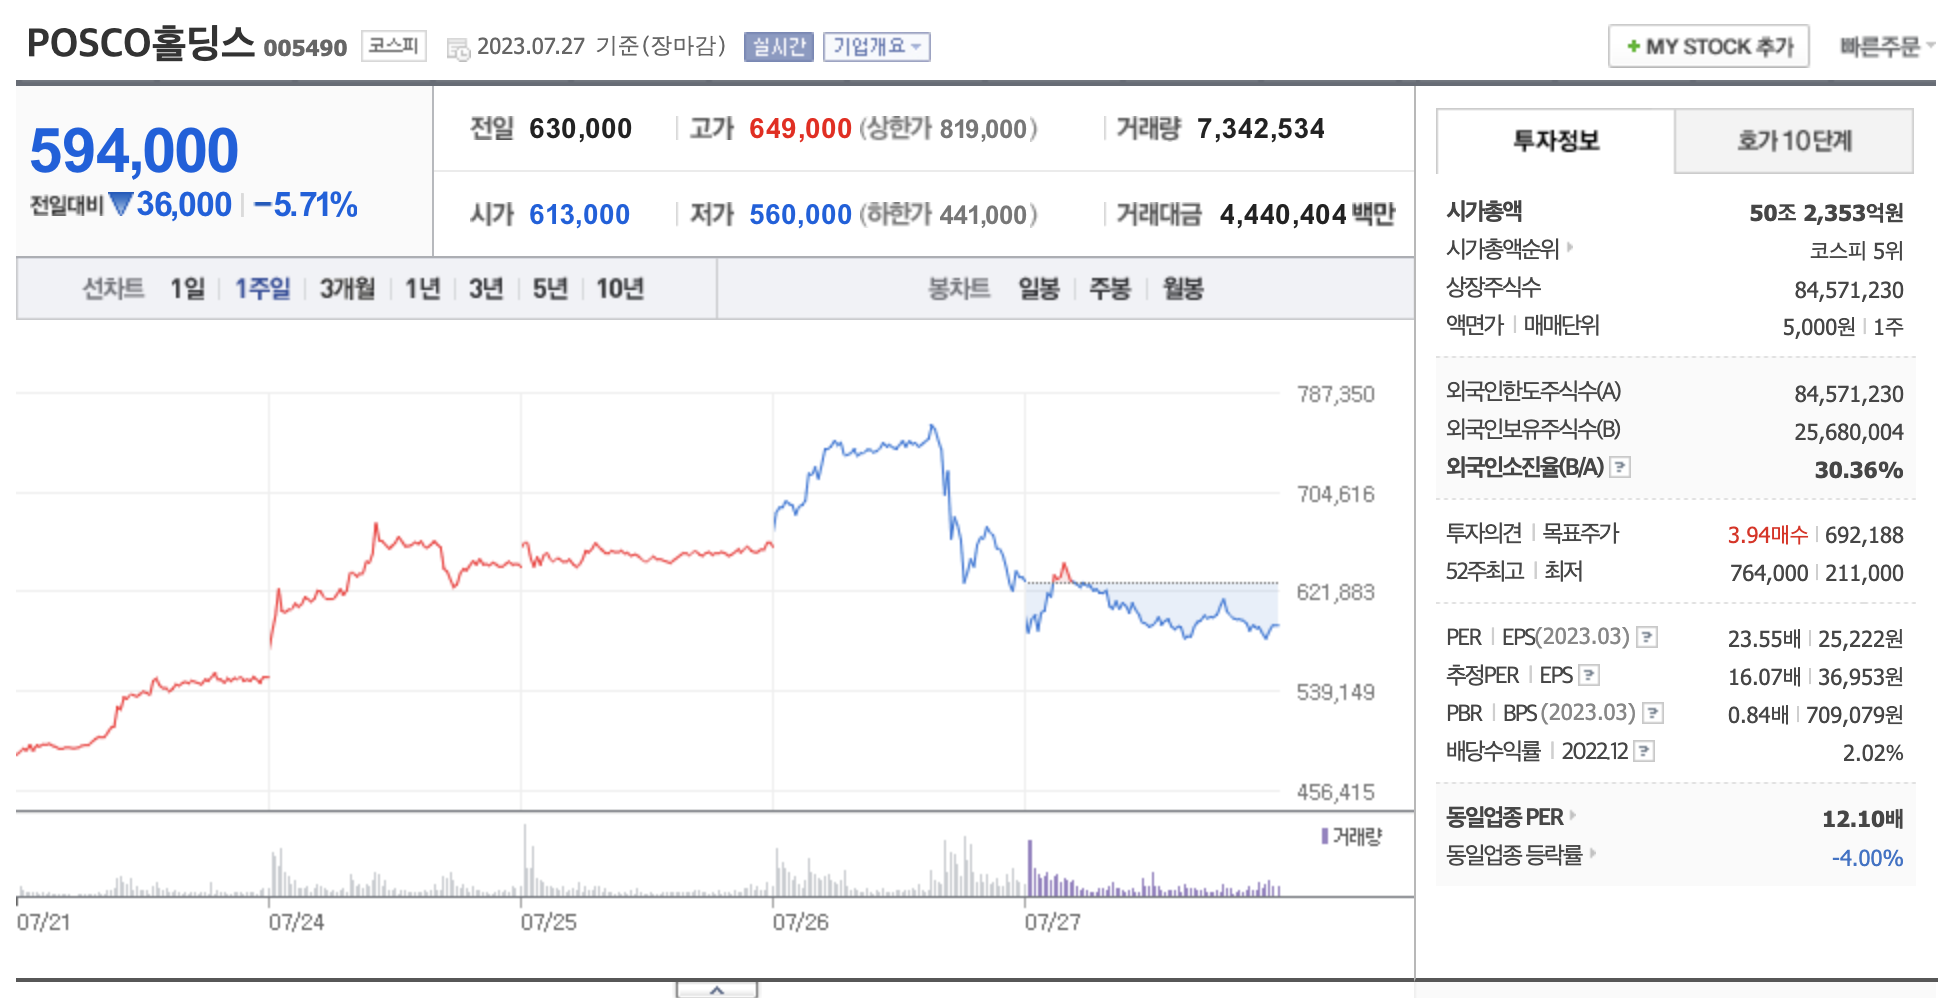
Task: Click the 투자의견 label
Action: click(1484, 533)
